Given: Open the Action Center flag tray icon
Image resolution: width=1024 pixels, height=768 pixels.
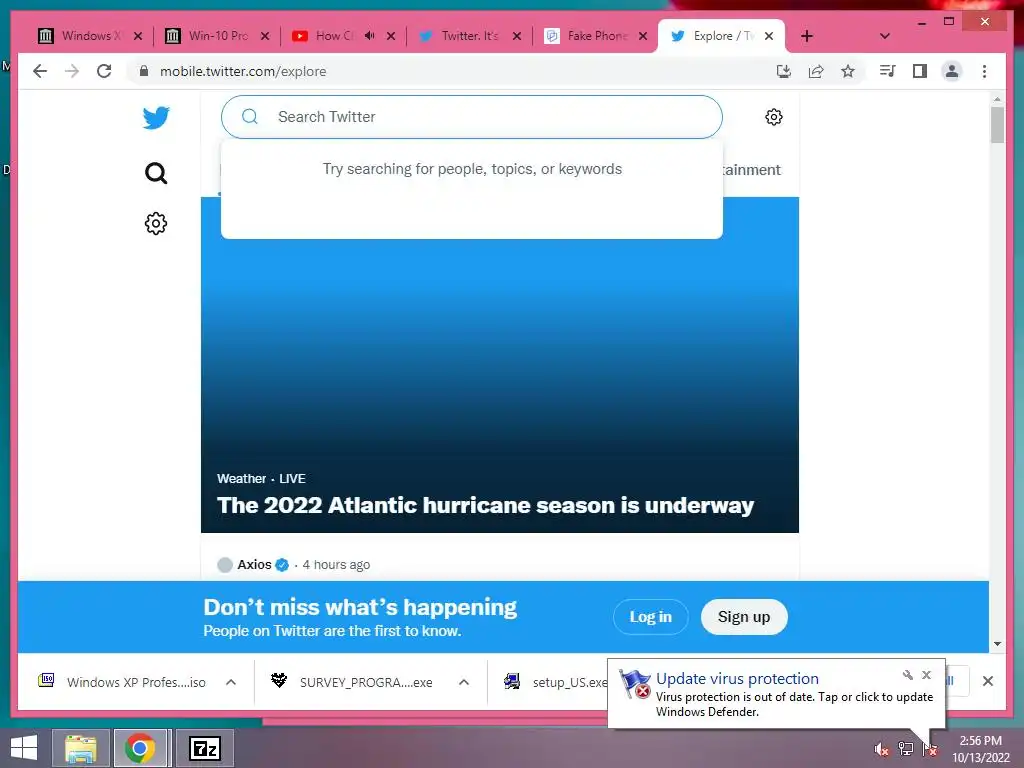Looking at the screenshot, I should [930, 749].
